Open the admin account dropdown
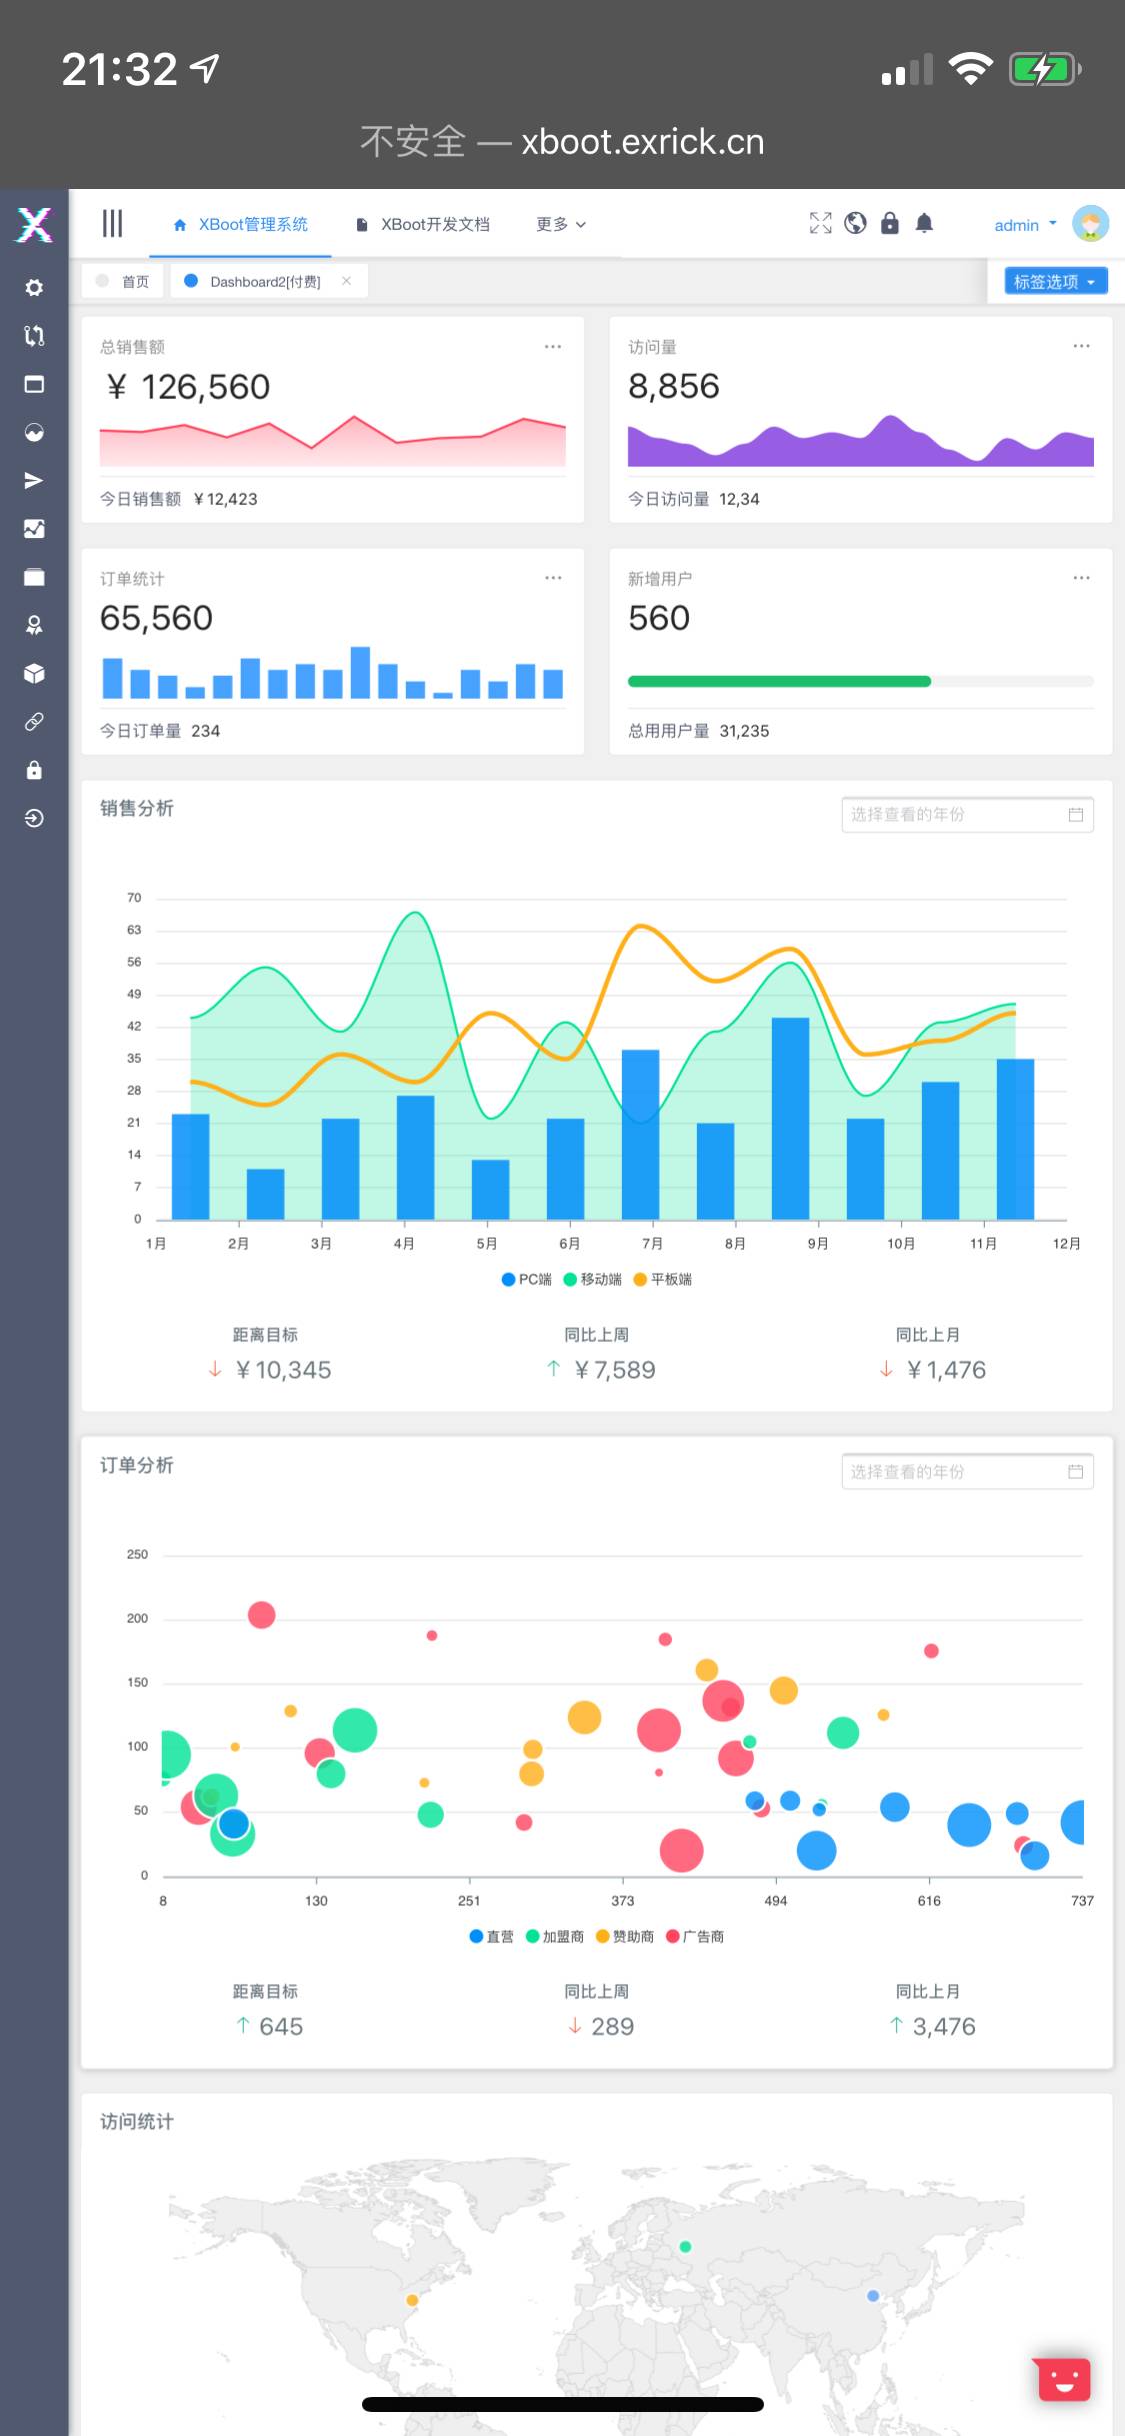This screenshot has height=2436, width=1125. [1026, 225]
